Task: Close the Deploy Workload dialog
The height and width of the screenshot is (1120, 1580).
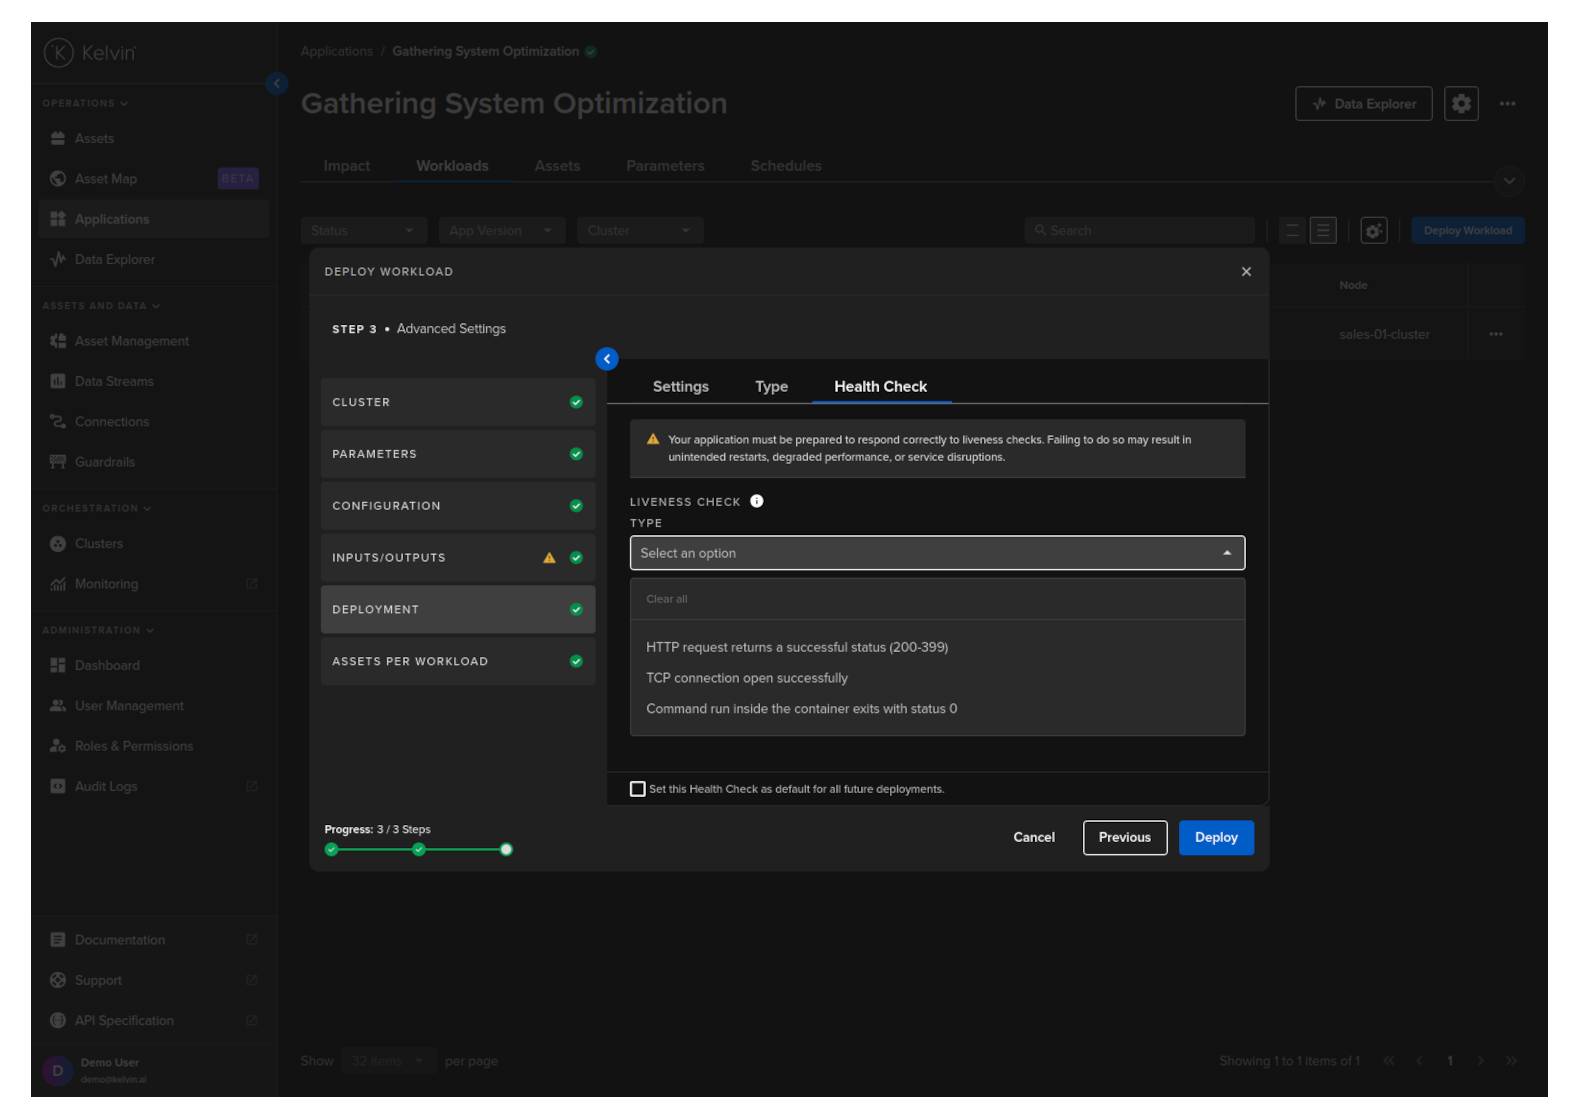Action: (1246, 272)
